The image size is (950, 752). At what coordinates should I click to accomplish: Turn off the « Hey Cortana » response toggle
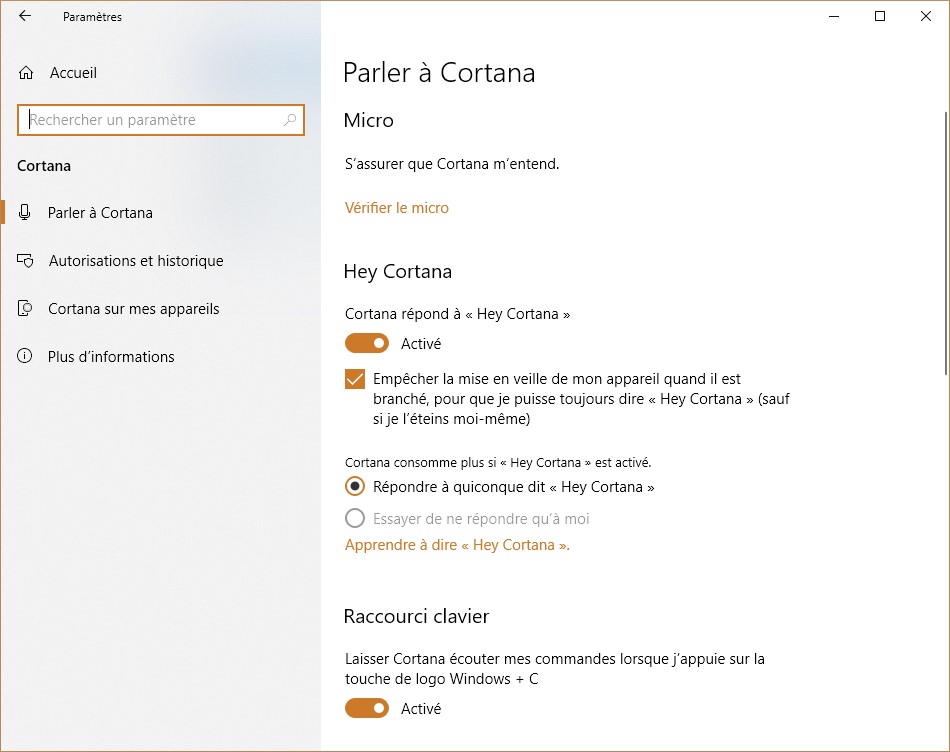click(x=367, y=344)
